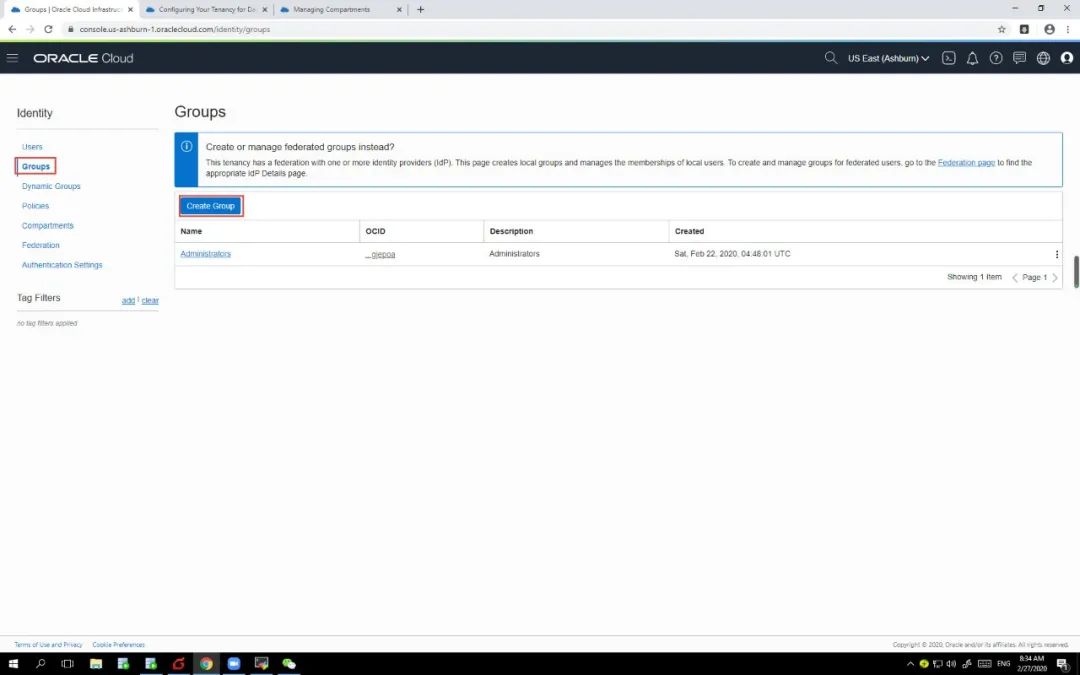Screen dimensions: 1080x675
Task: Click the page scrollbar thumb on the right
Action: pyautogui.click(x=1076, y=272)
